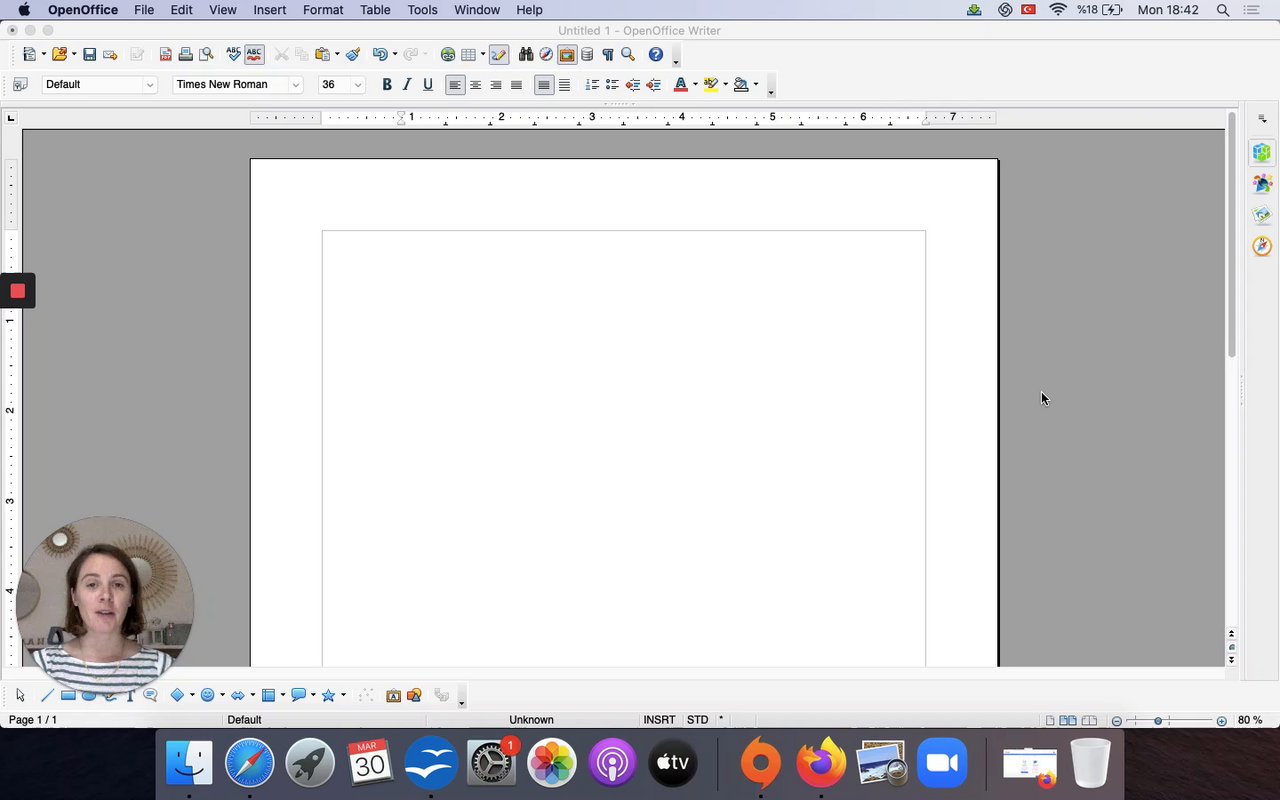Select the Line drawing tool

(x=47, y=695)
